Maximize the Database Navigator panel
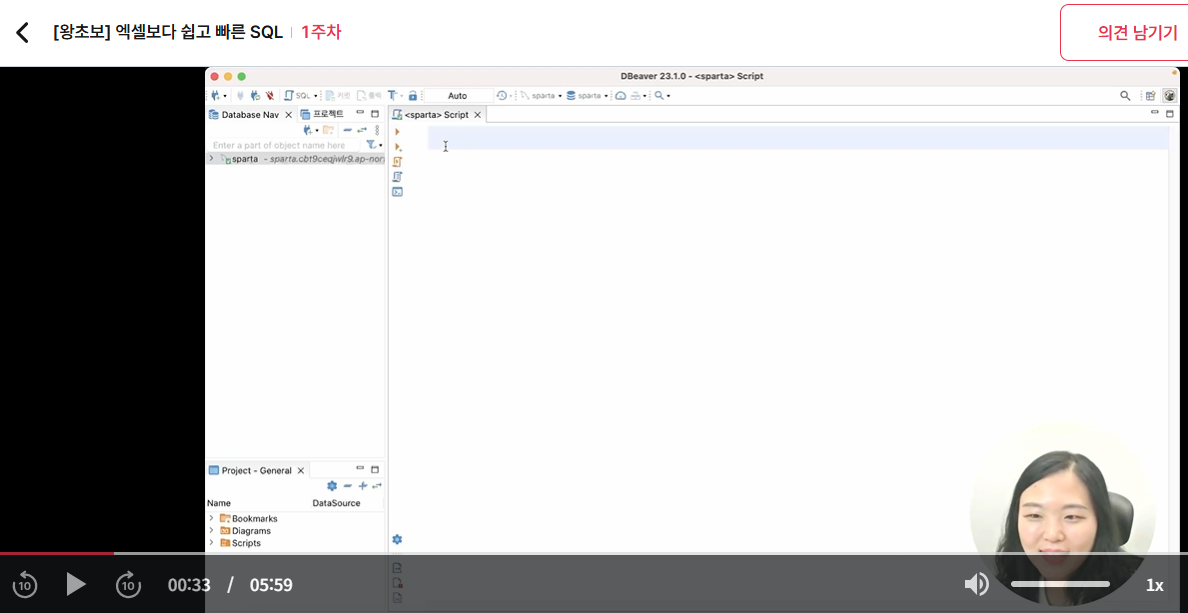 [375, 114]
